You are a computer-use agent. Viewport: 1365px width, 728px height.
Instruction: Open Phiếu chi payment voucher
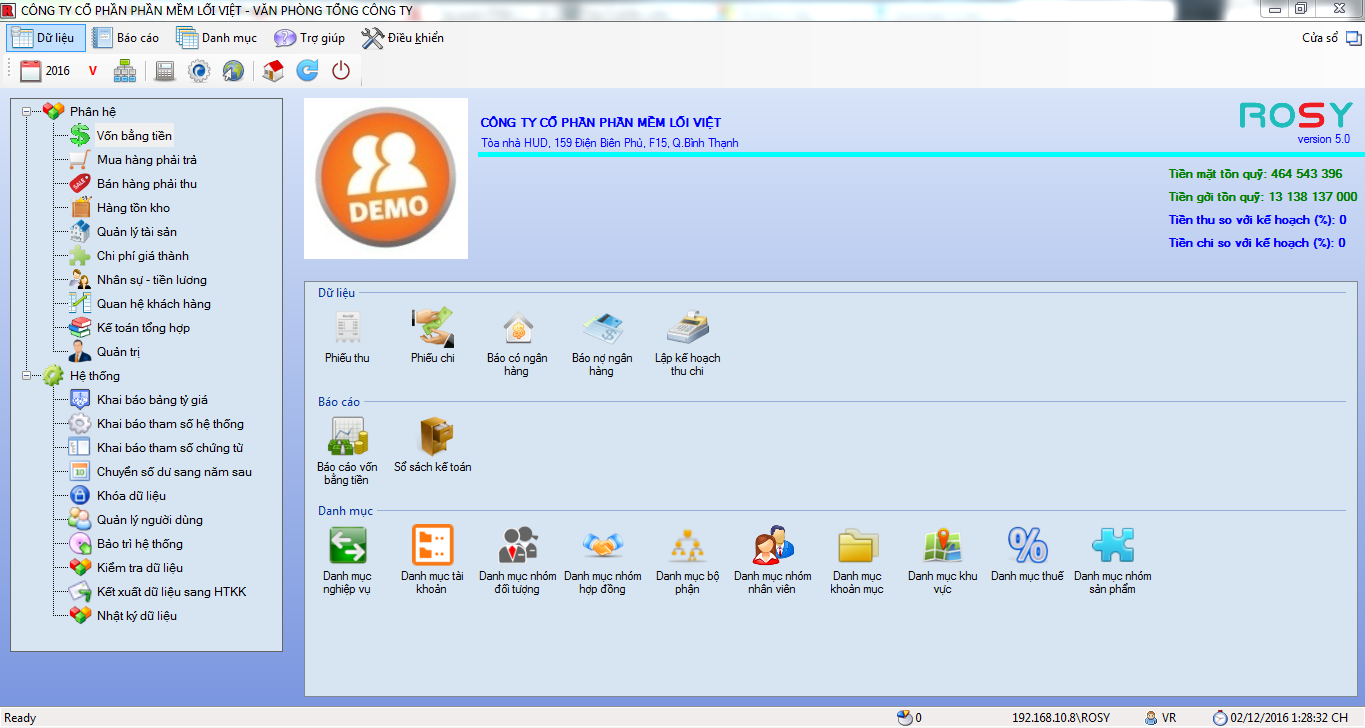[x=432, y=328]
